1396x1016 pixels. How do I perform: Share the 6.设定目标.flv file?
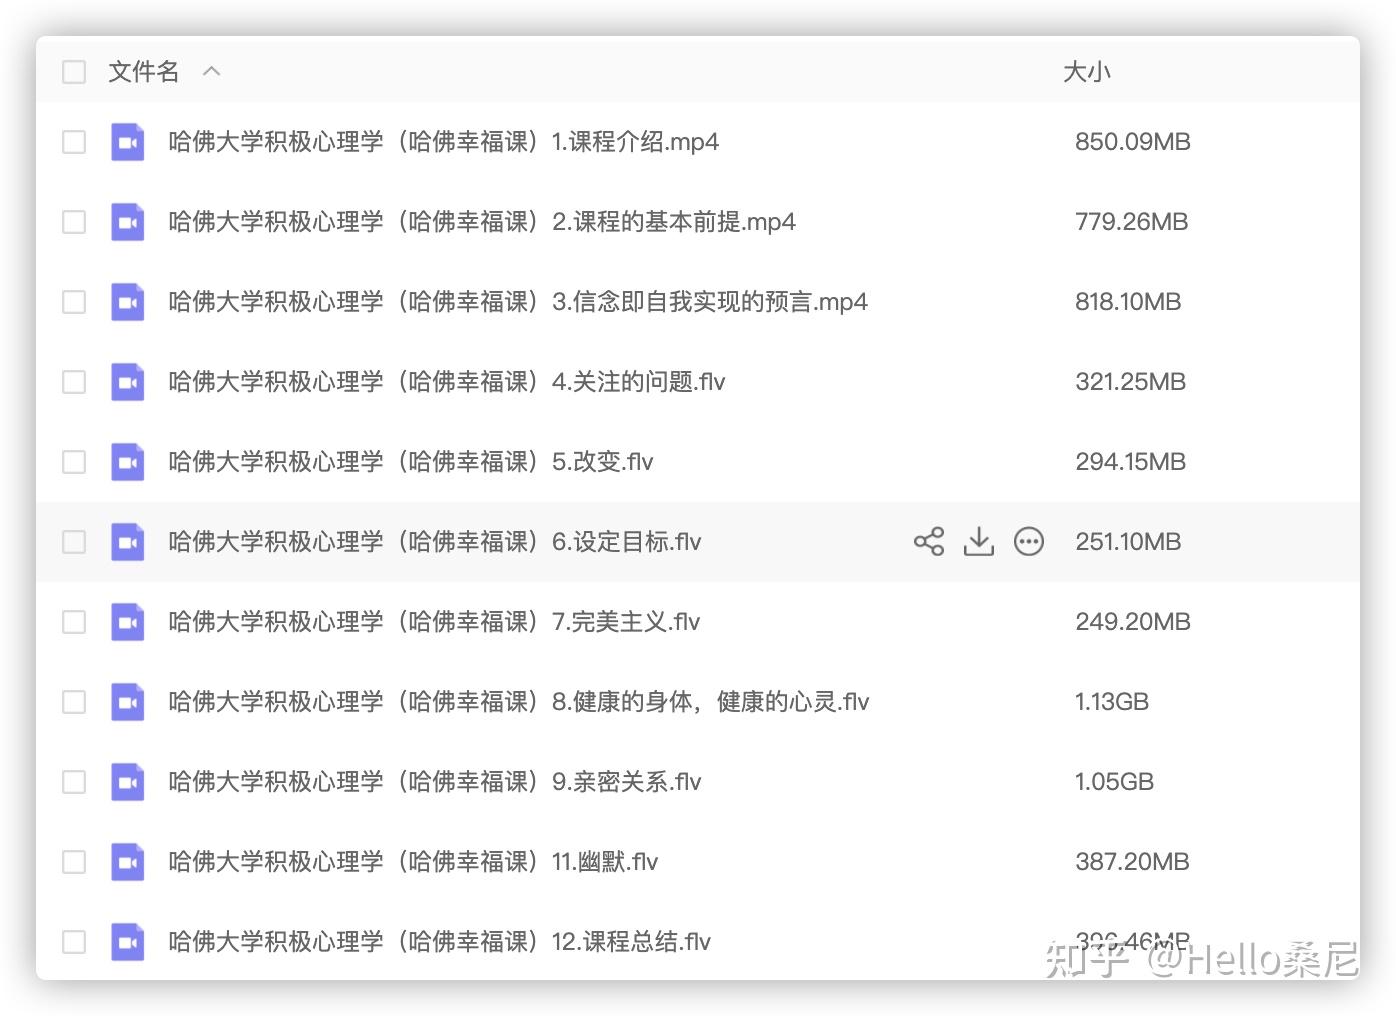929,542
